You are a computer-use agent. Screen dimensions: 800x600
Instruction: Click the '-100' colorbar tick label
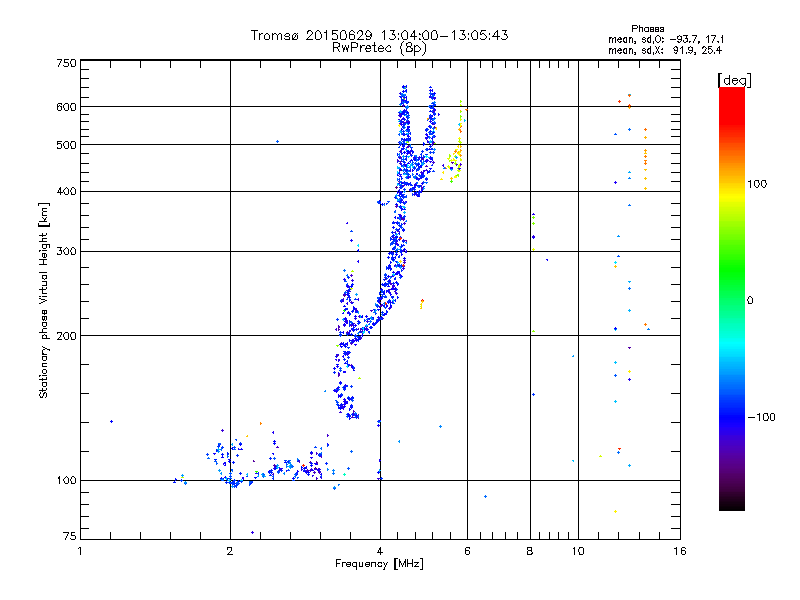coord(762,417)
